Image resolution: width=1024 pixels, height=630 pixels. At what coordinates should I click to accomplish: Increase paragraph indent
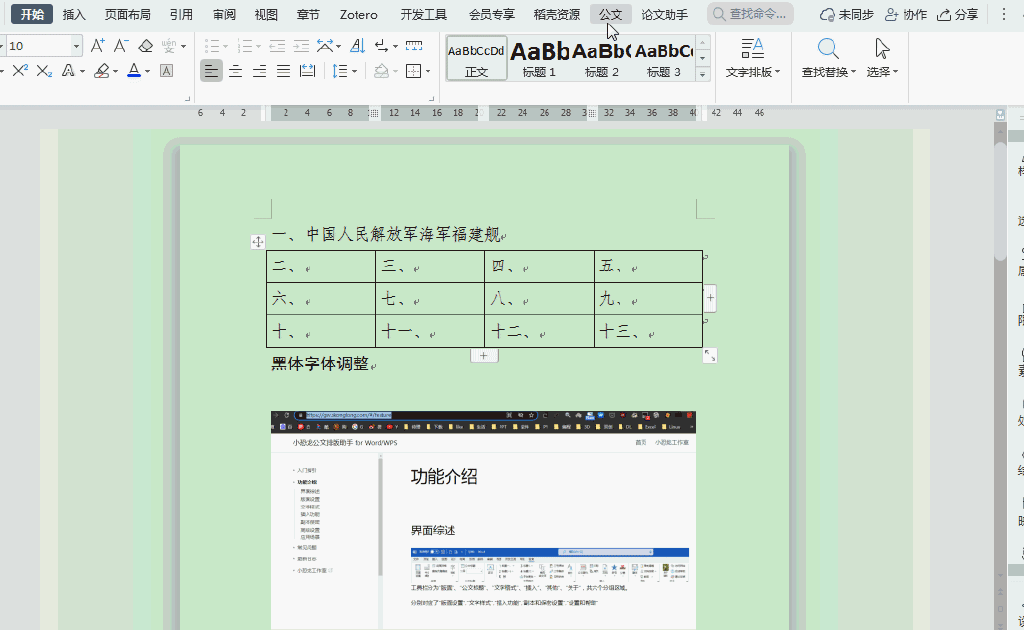[x=301, y=46]
